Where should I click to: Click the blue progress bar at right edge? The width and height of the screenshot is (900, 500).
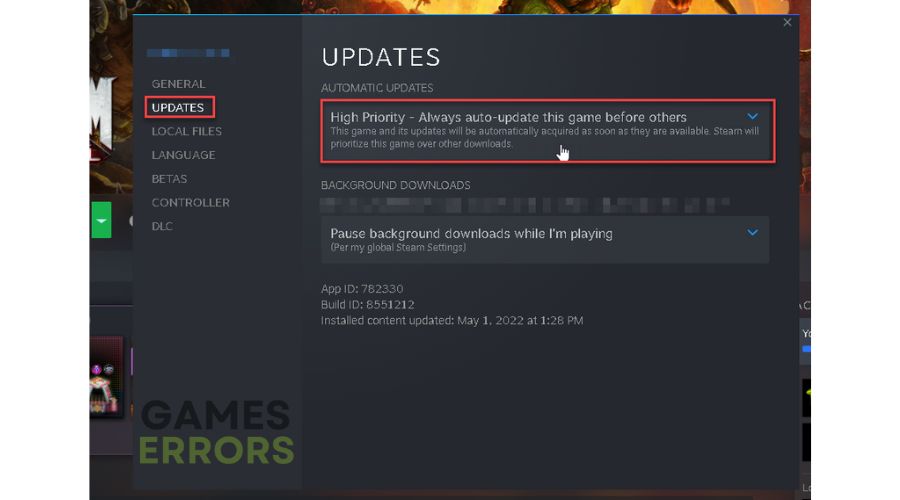[x=806, y=349]
